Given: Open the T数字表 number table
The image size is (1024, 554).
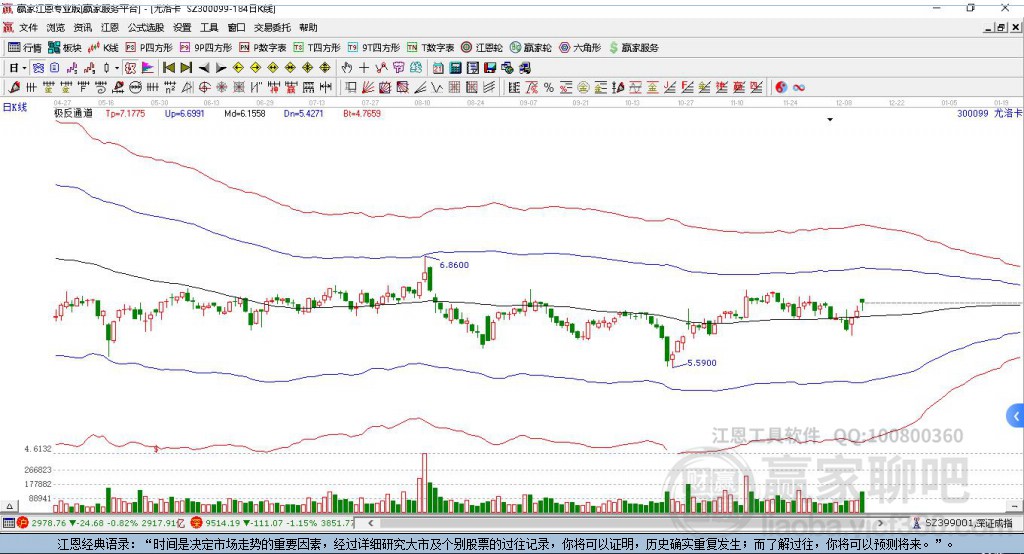Looking at the screenshot, I should pyautogui.click(x=430, y=48).
